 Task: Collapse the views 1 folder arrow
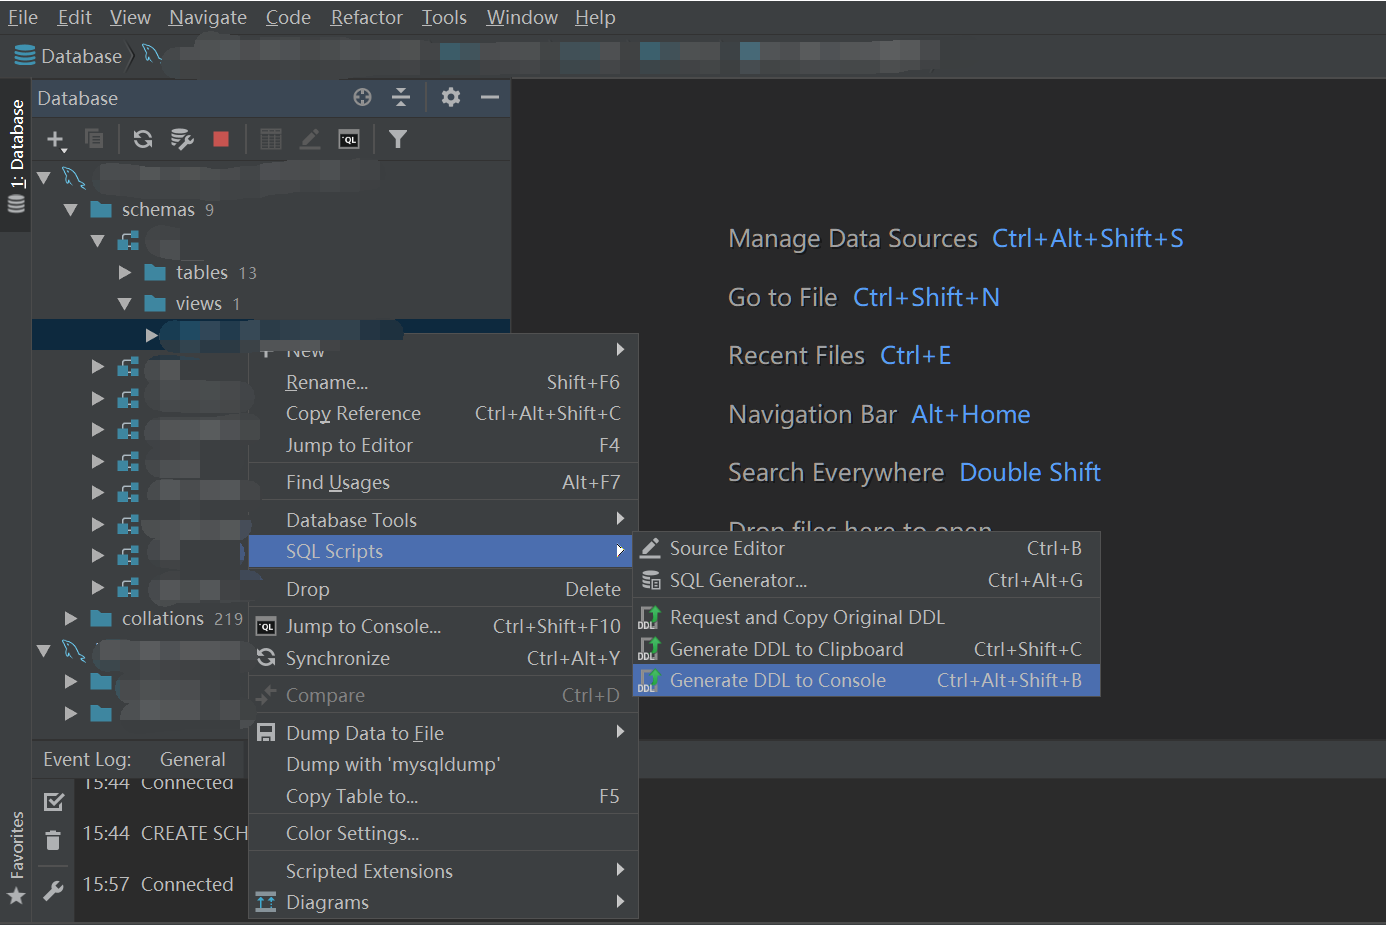point(125,303)
